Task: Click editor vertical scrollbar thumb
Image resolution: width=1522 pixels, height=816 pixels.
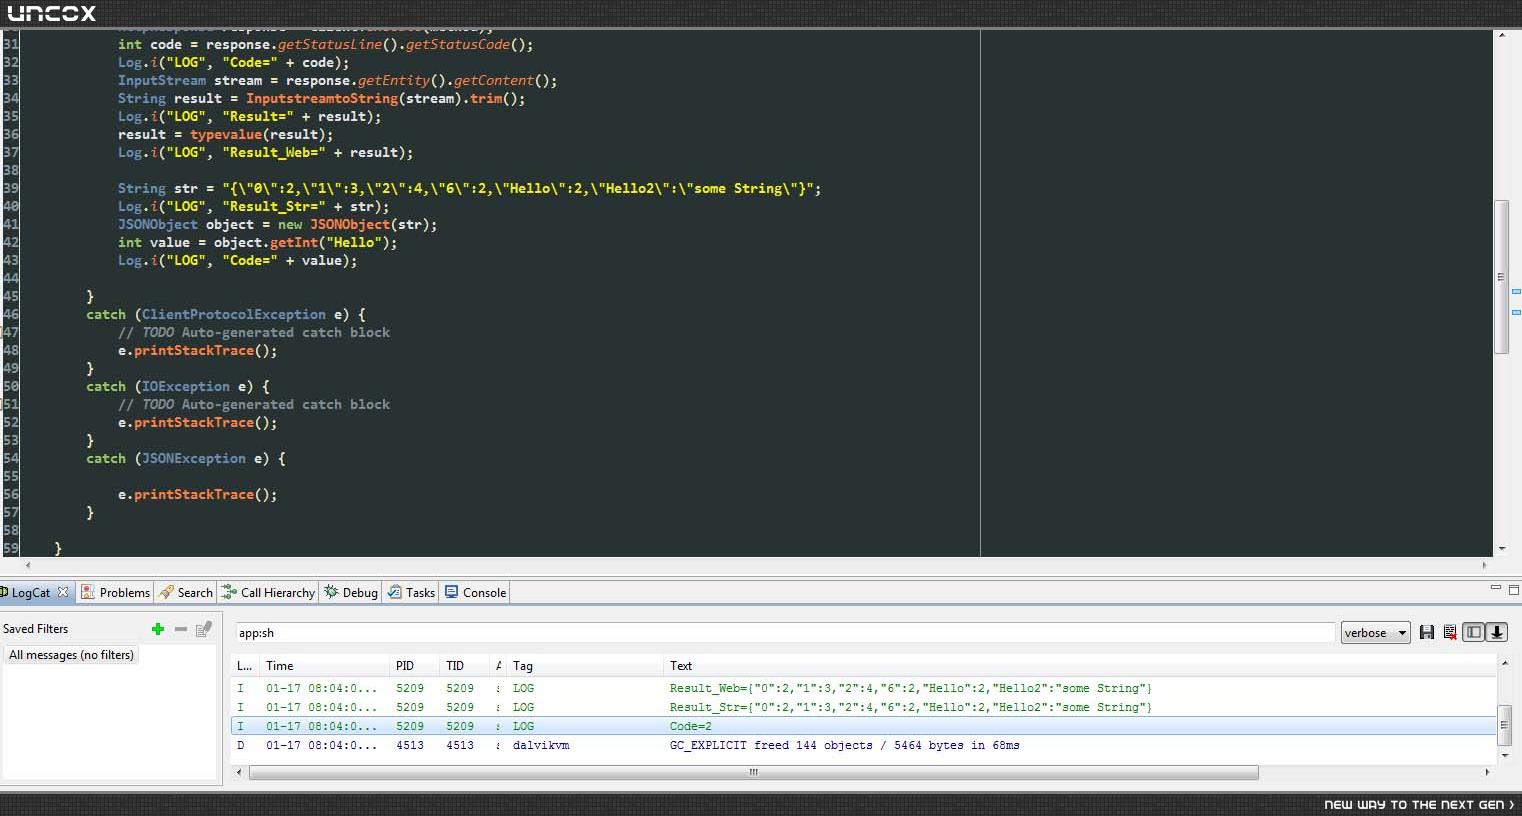Action: [x=1501, y=277]
